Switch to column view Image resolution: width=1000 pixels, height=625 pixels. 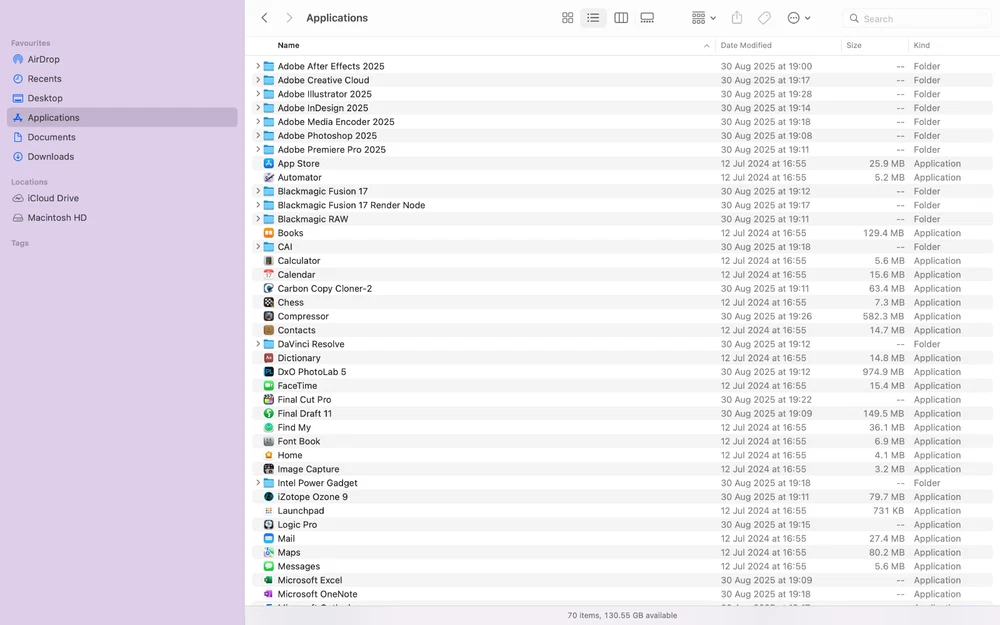pyautogui.click(x=621, y=18)
